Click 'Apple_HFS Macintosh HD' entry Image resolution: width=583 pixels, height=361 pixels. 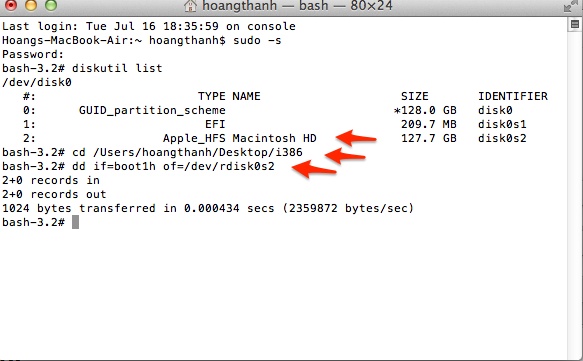240,139
